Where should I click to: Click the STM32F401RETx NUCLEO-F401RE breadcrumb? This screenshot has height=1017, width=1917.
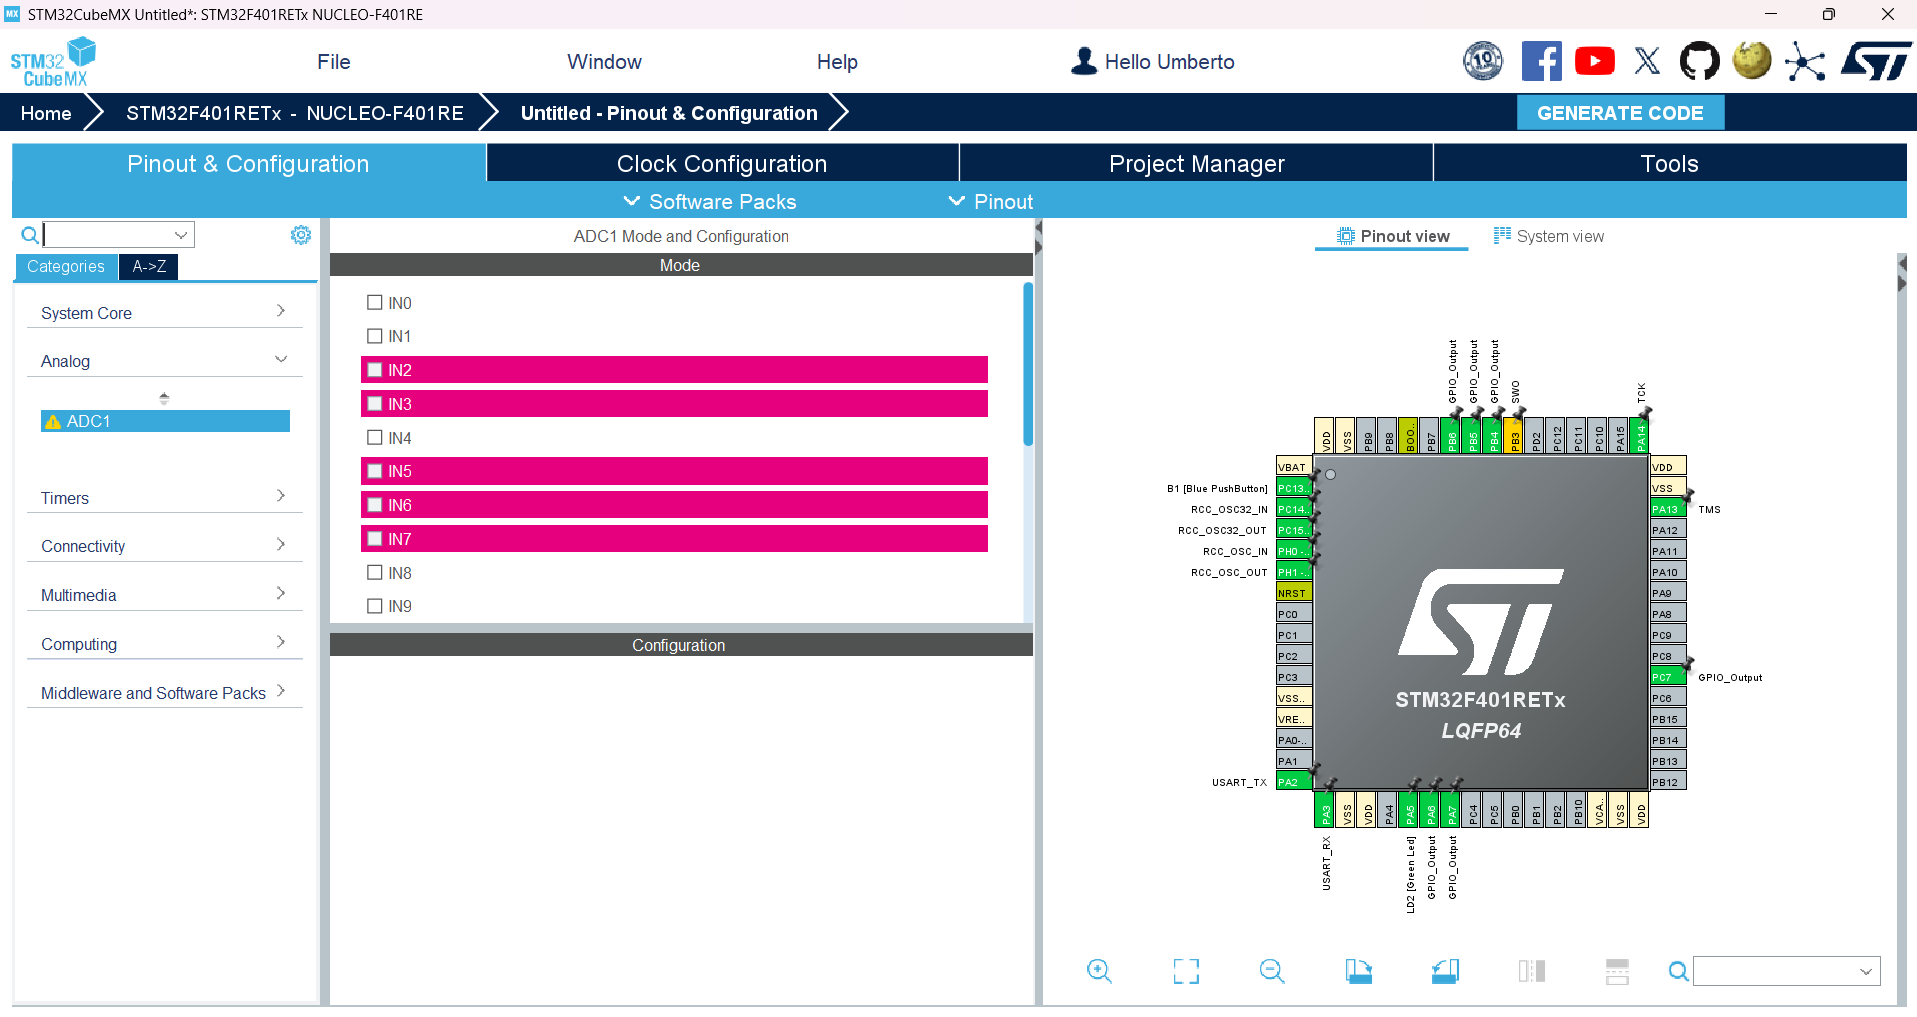point(295,113)
